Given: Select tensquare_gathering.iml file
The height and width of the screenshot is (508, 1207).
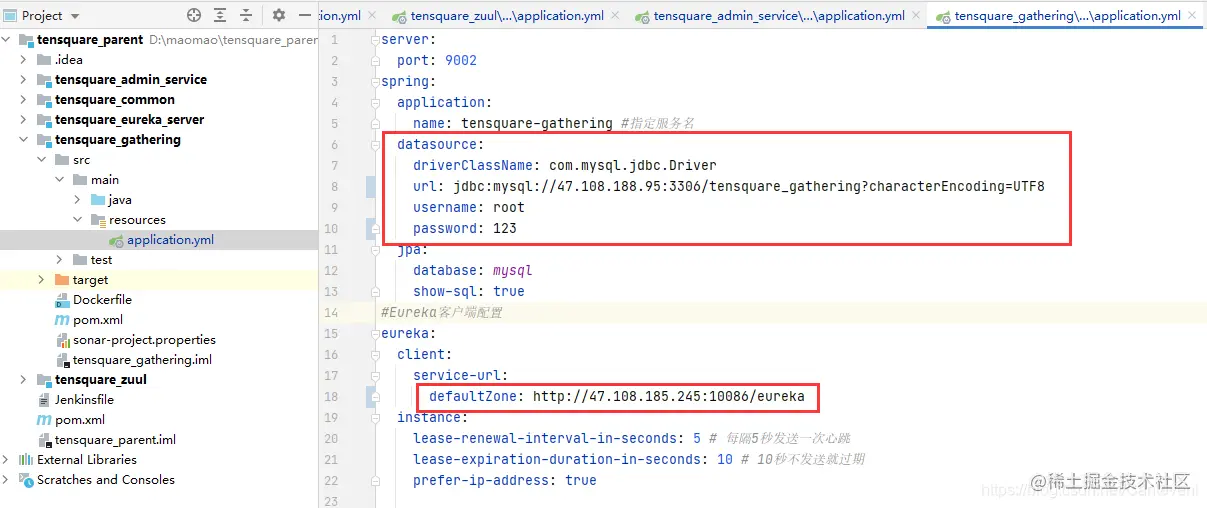Looking at the screenshot, I should coord(142,360).
